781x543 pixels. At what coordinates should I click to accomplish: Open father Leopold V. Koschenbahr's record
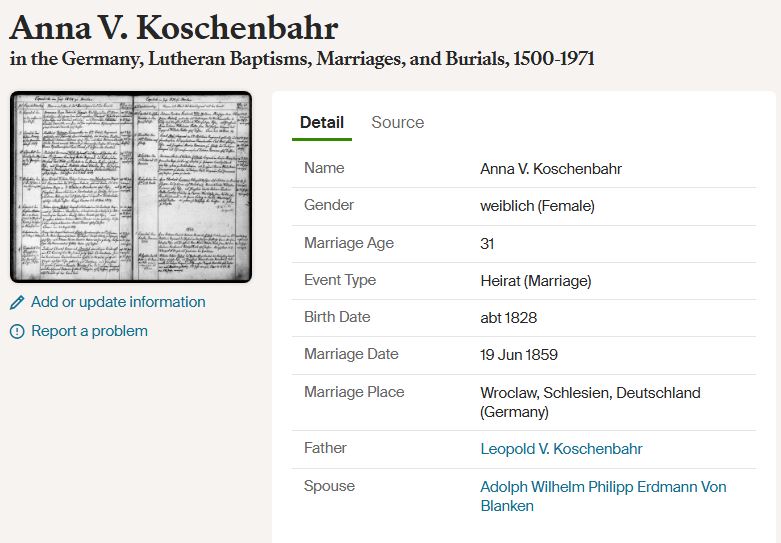pyautogui.click(x=561, y=449)
